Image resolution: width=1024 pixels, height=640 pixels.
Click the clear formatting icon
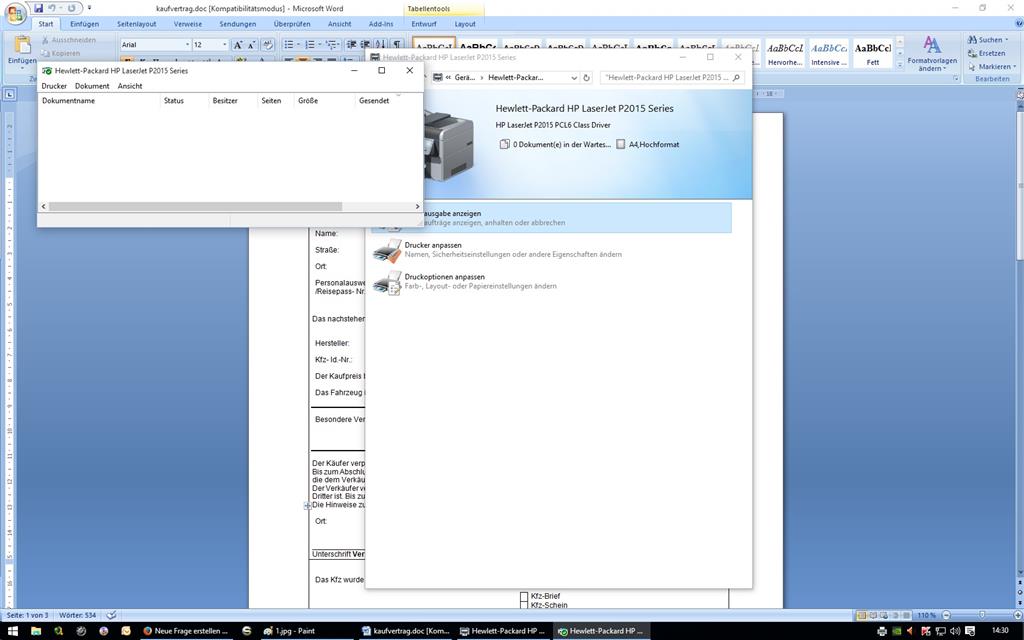267,44
